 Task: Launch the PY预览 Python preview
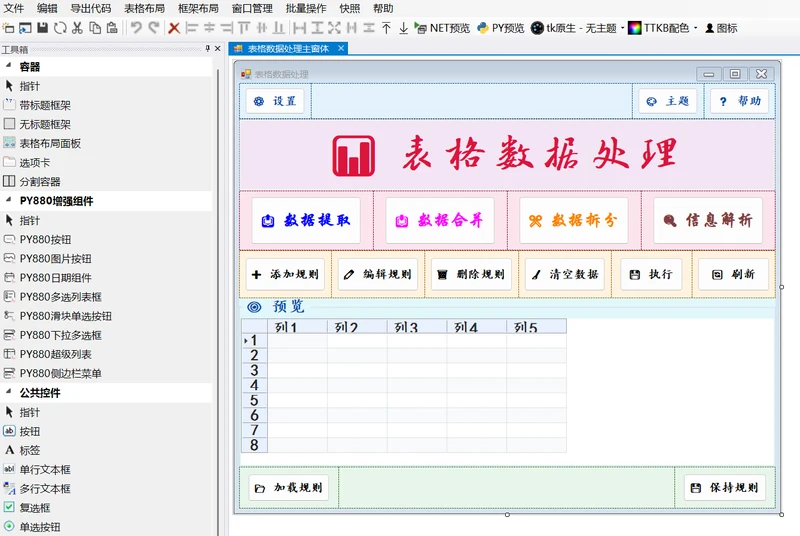pos(501,28)
